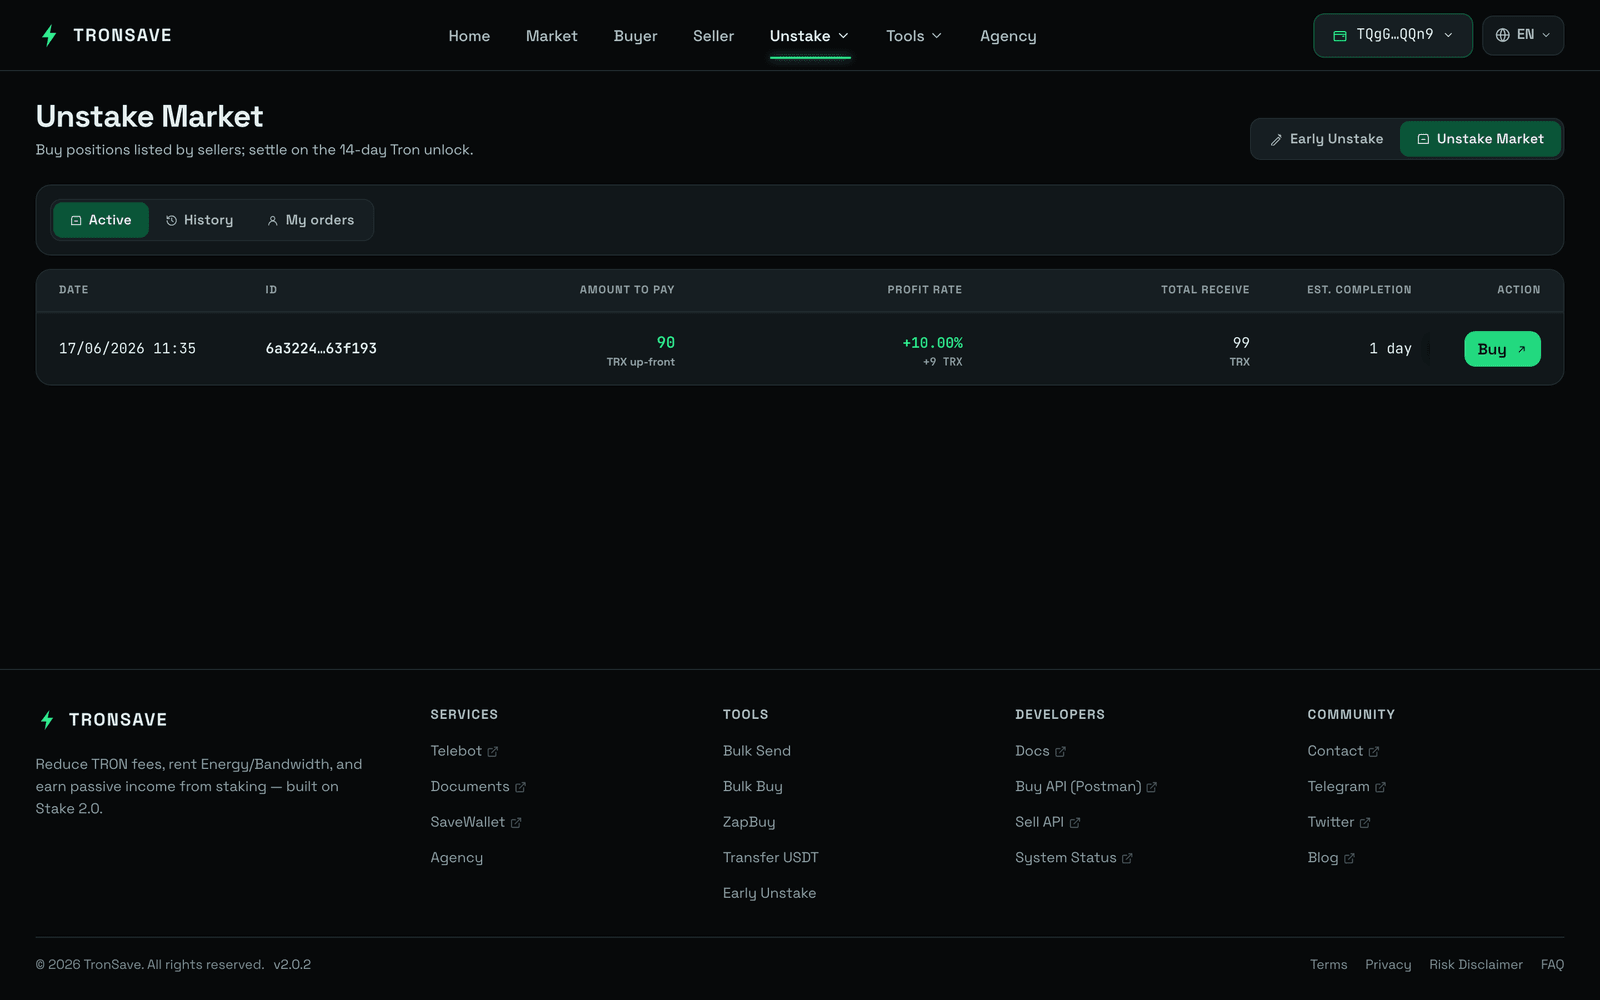
Task: Switch to the History tab
Action: tap(199, 220)
